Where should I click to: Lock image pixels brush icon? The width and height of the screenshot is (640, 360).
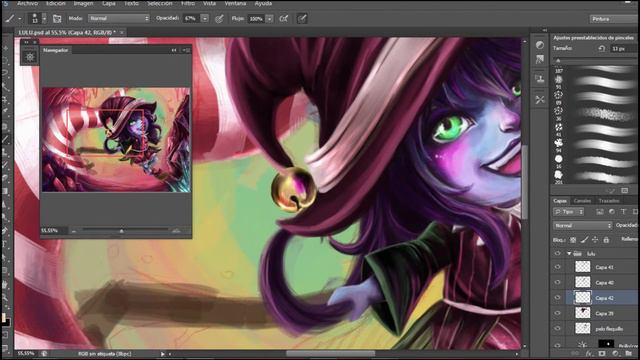[x=584, y=240]
